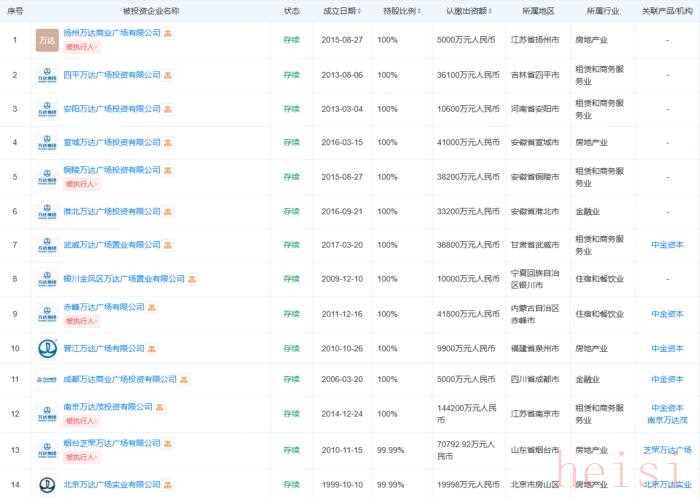700x500 pixels.
Task: Open 南京万达茂投资有限公司 company link
Action: tap(108, 407)
